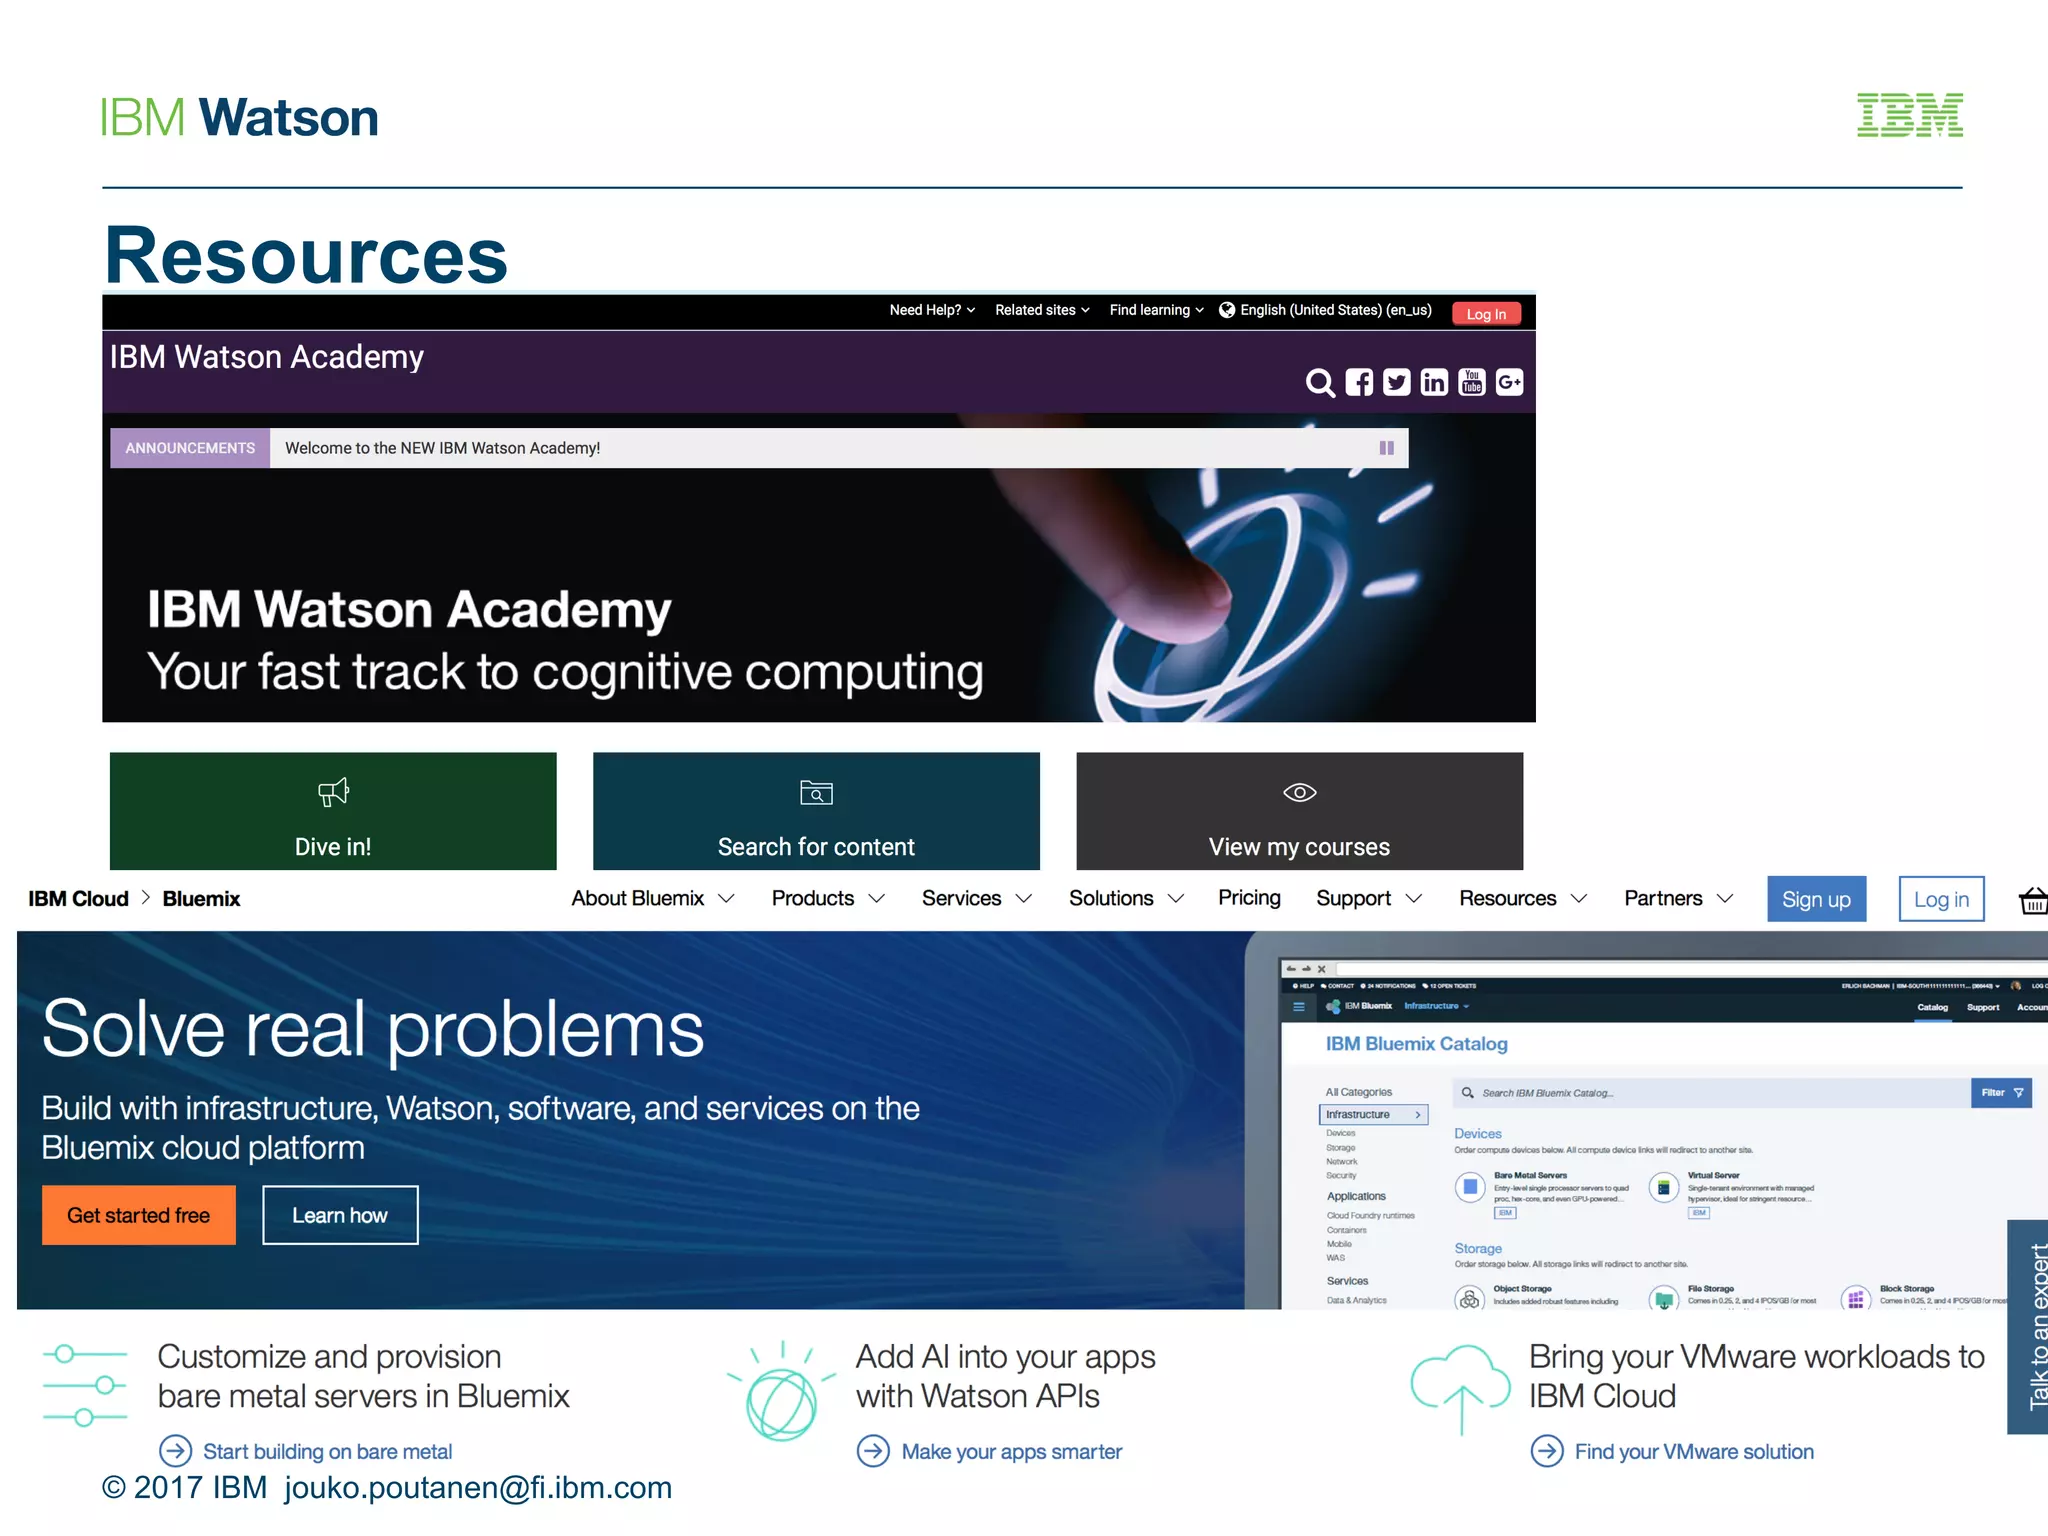Open the Talk to an expert side tab
The image size is (2048, 1536).
(x=2028, y=1327)
